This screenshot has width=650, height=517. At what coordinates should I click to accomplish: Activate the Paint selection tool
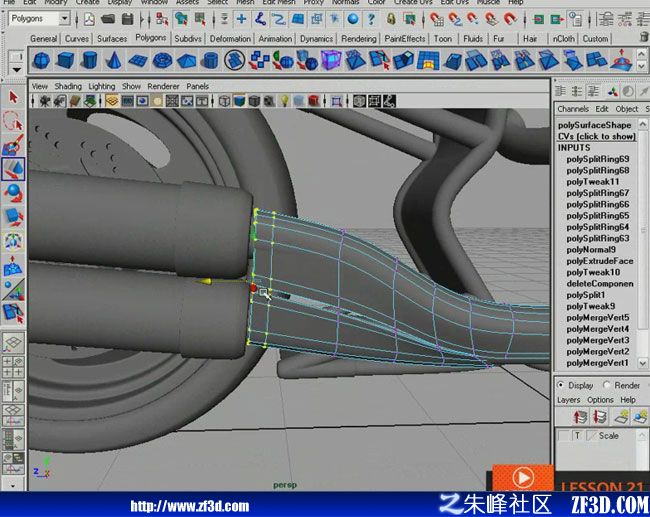click(13, 145)
